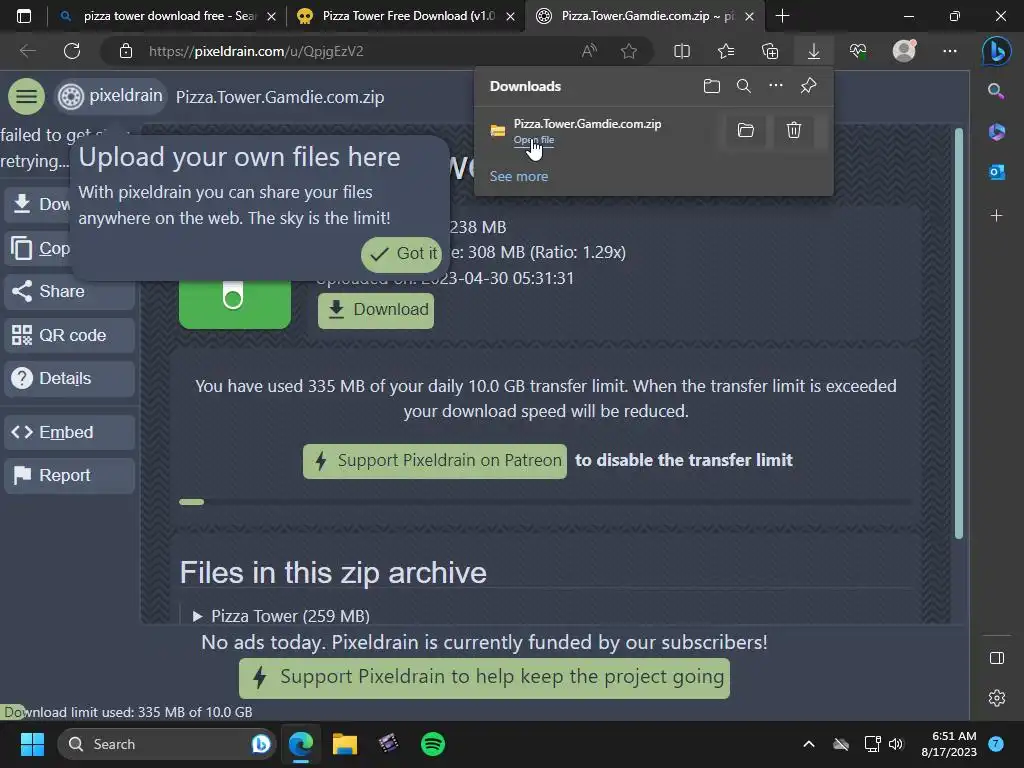The image size is (1024, 768).
Task: Delete Pizza.Tower.Gamdie.com.zip download entry
Action: pyautogui.click(x=793, y=131)
